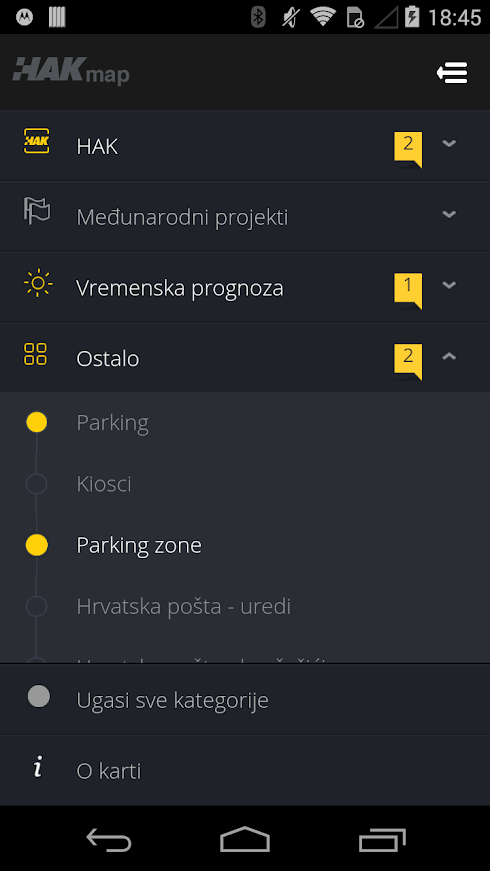Turn off the Parking zone toggle
The image size is (490, 871).
pyautogui.click(x=37, y=545)
